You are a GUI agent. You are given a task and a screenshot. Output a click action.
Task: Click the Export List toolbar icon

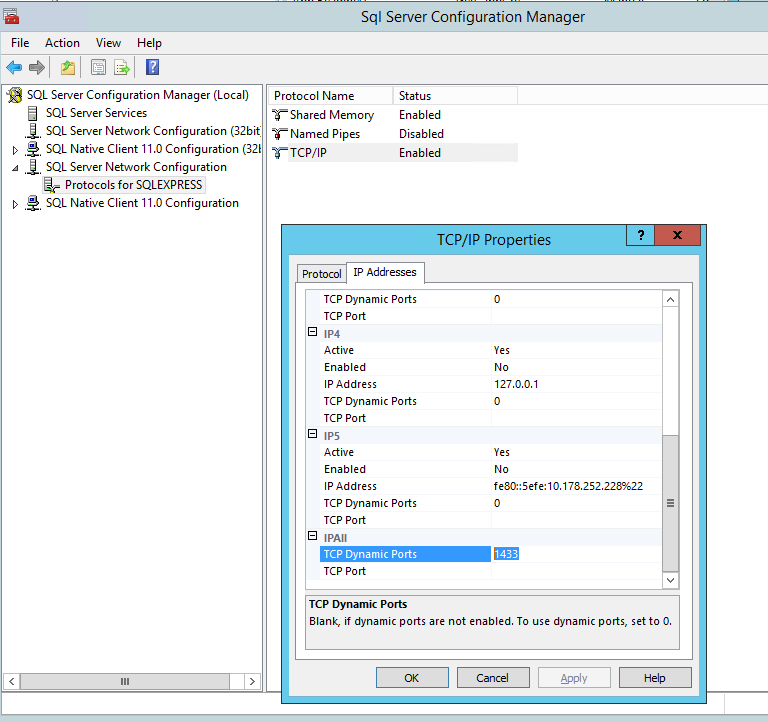(x=121, y=67)
